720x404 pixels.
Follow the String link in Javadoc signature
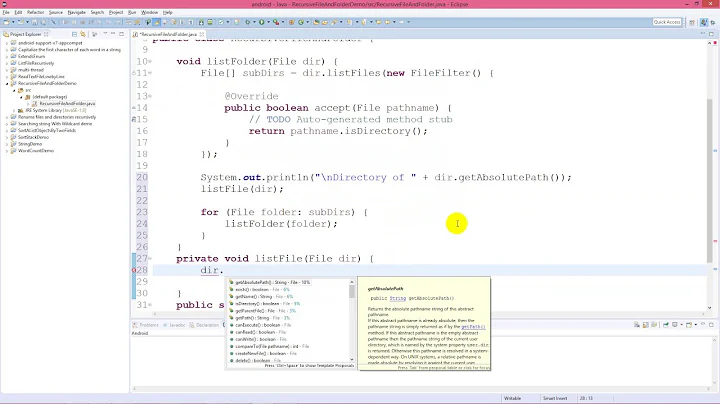tap(398, 298)
